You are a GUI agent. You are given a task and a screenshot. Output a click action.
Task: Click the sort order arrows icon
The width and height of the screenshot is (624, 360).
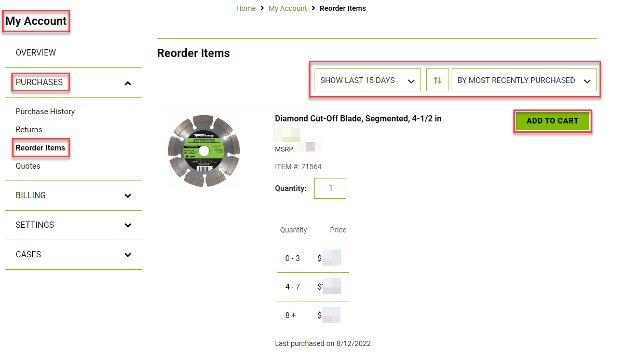tap(437, 80)
